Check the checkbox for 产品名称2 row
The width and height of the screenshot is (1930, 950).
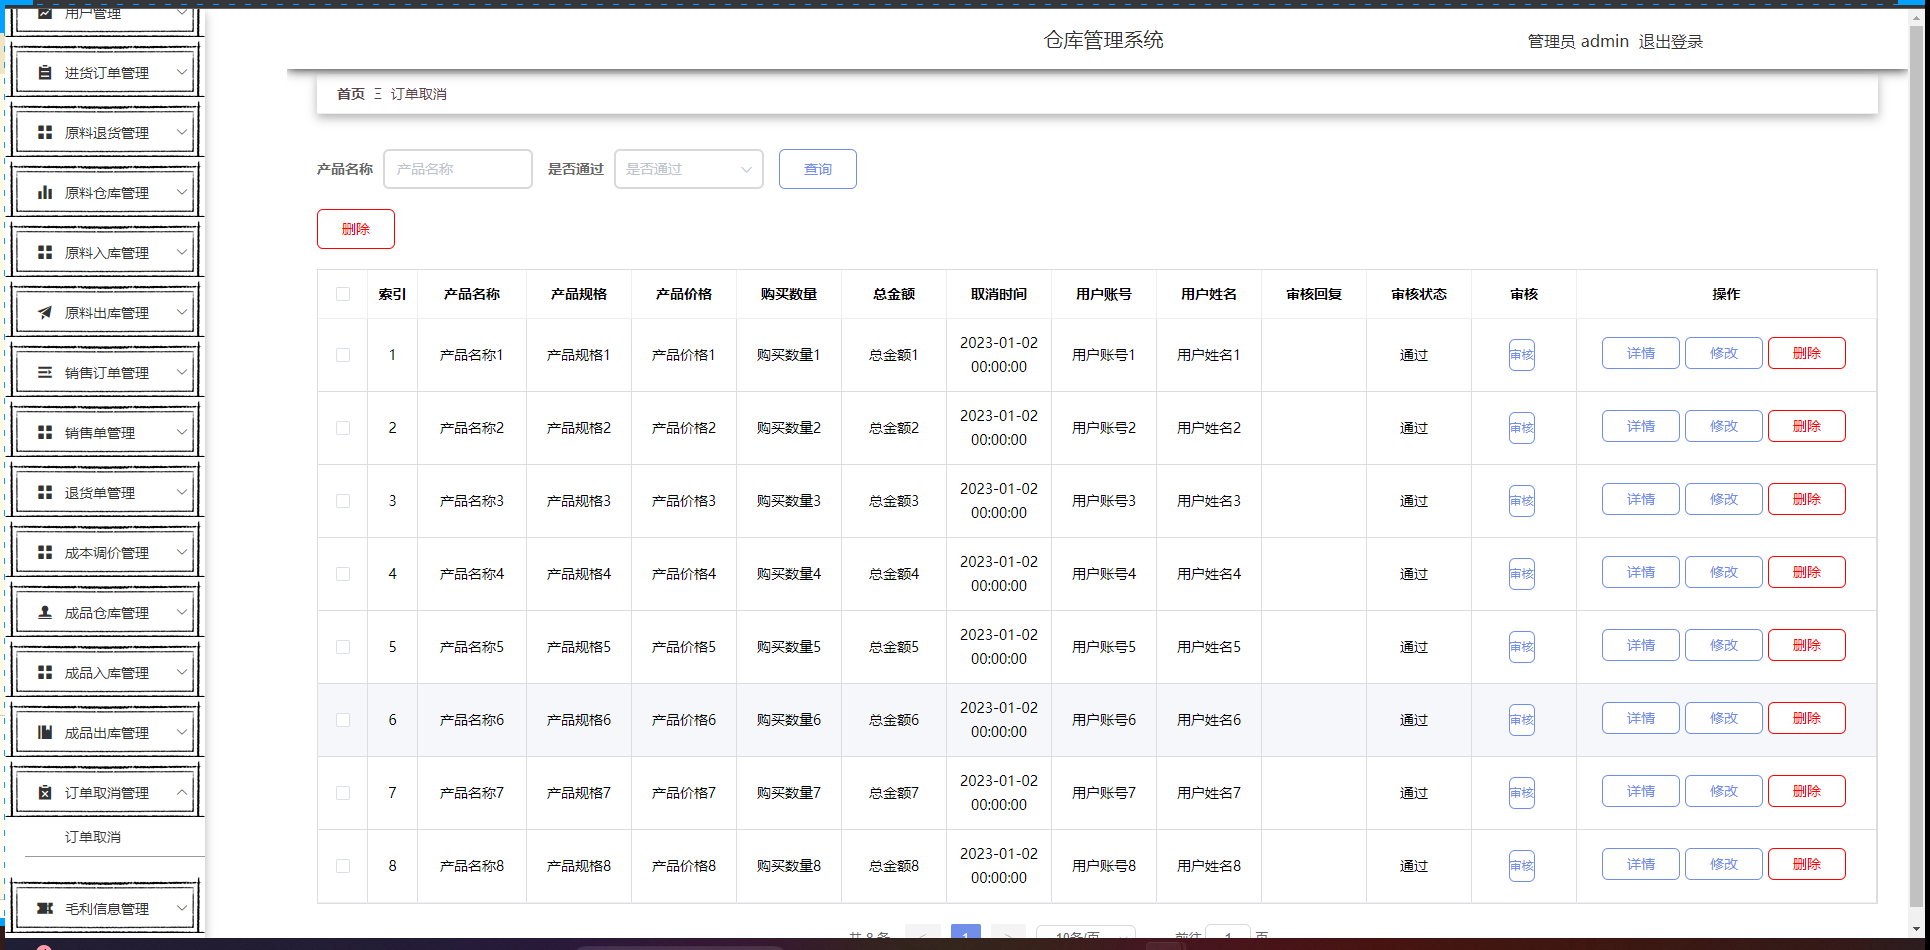pos(343,428)
